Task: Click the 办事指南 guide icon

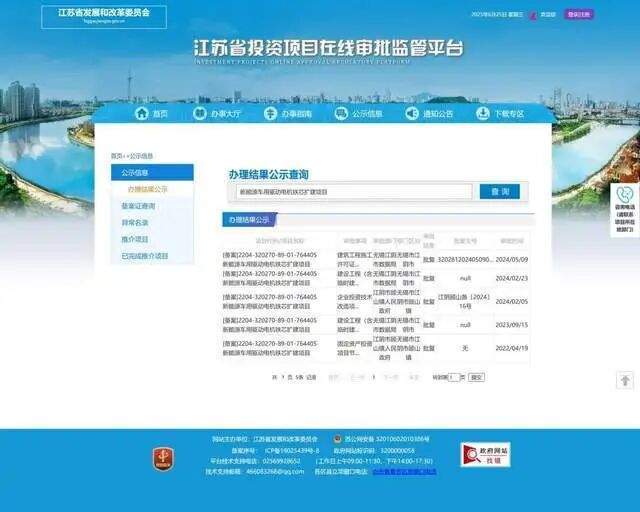Action: 271,114
